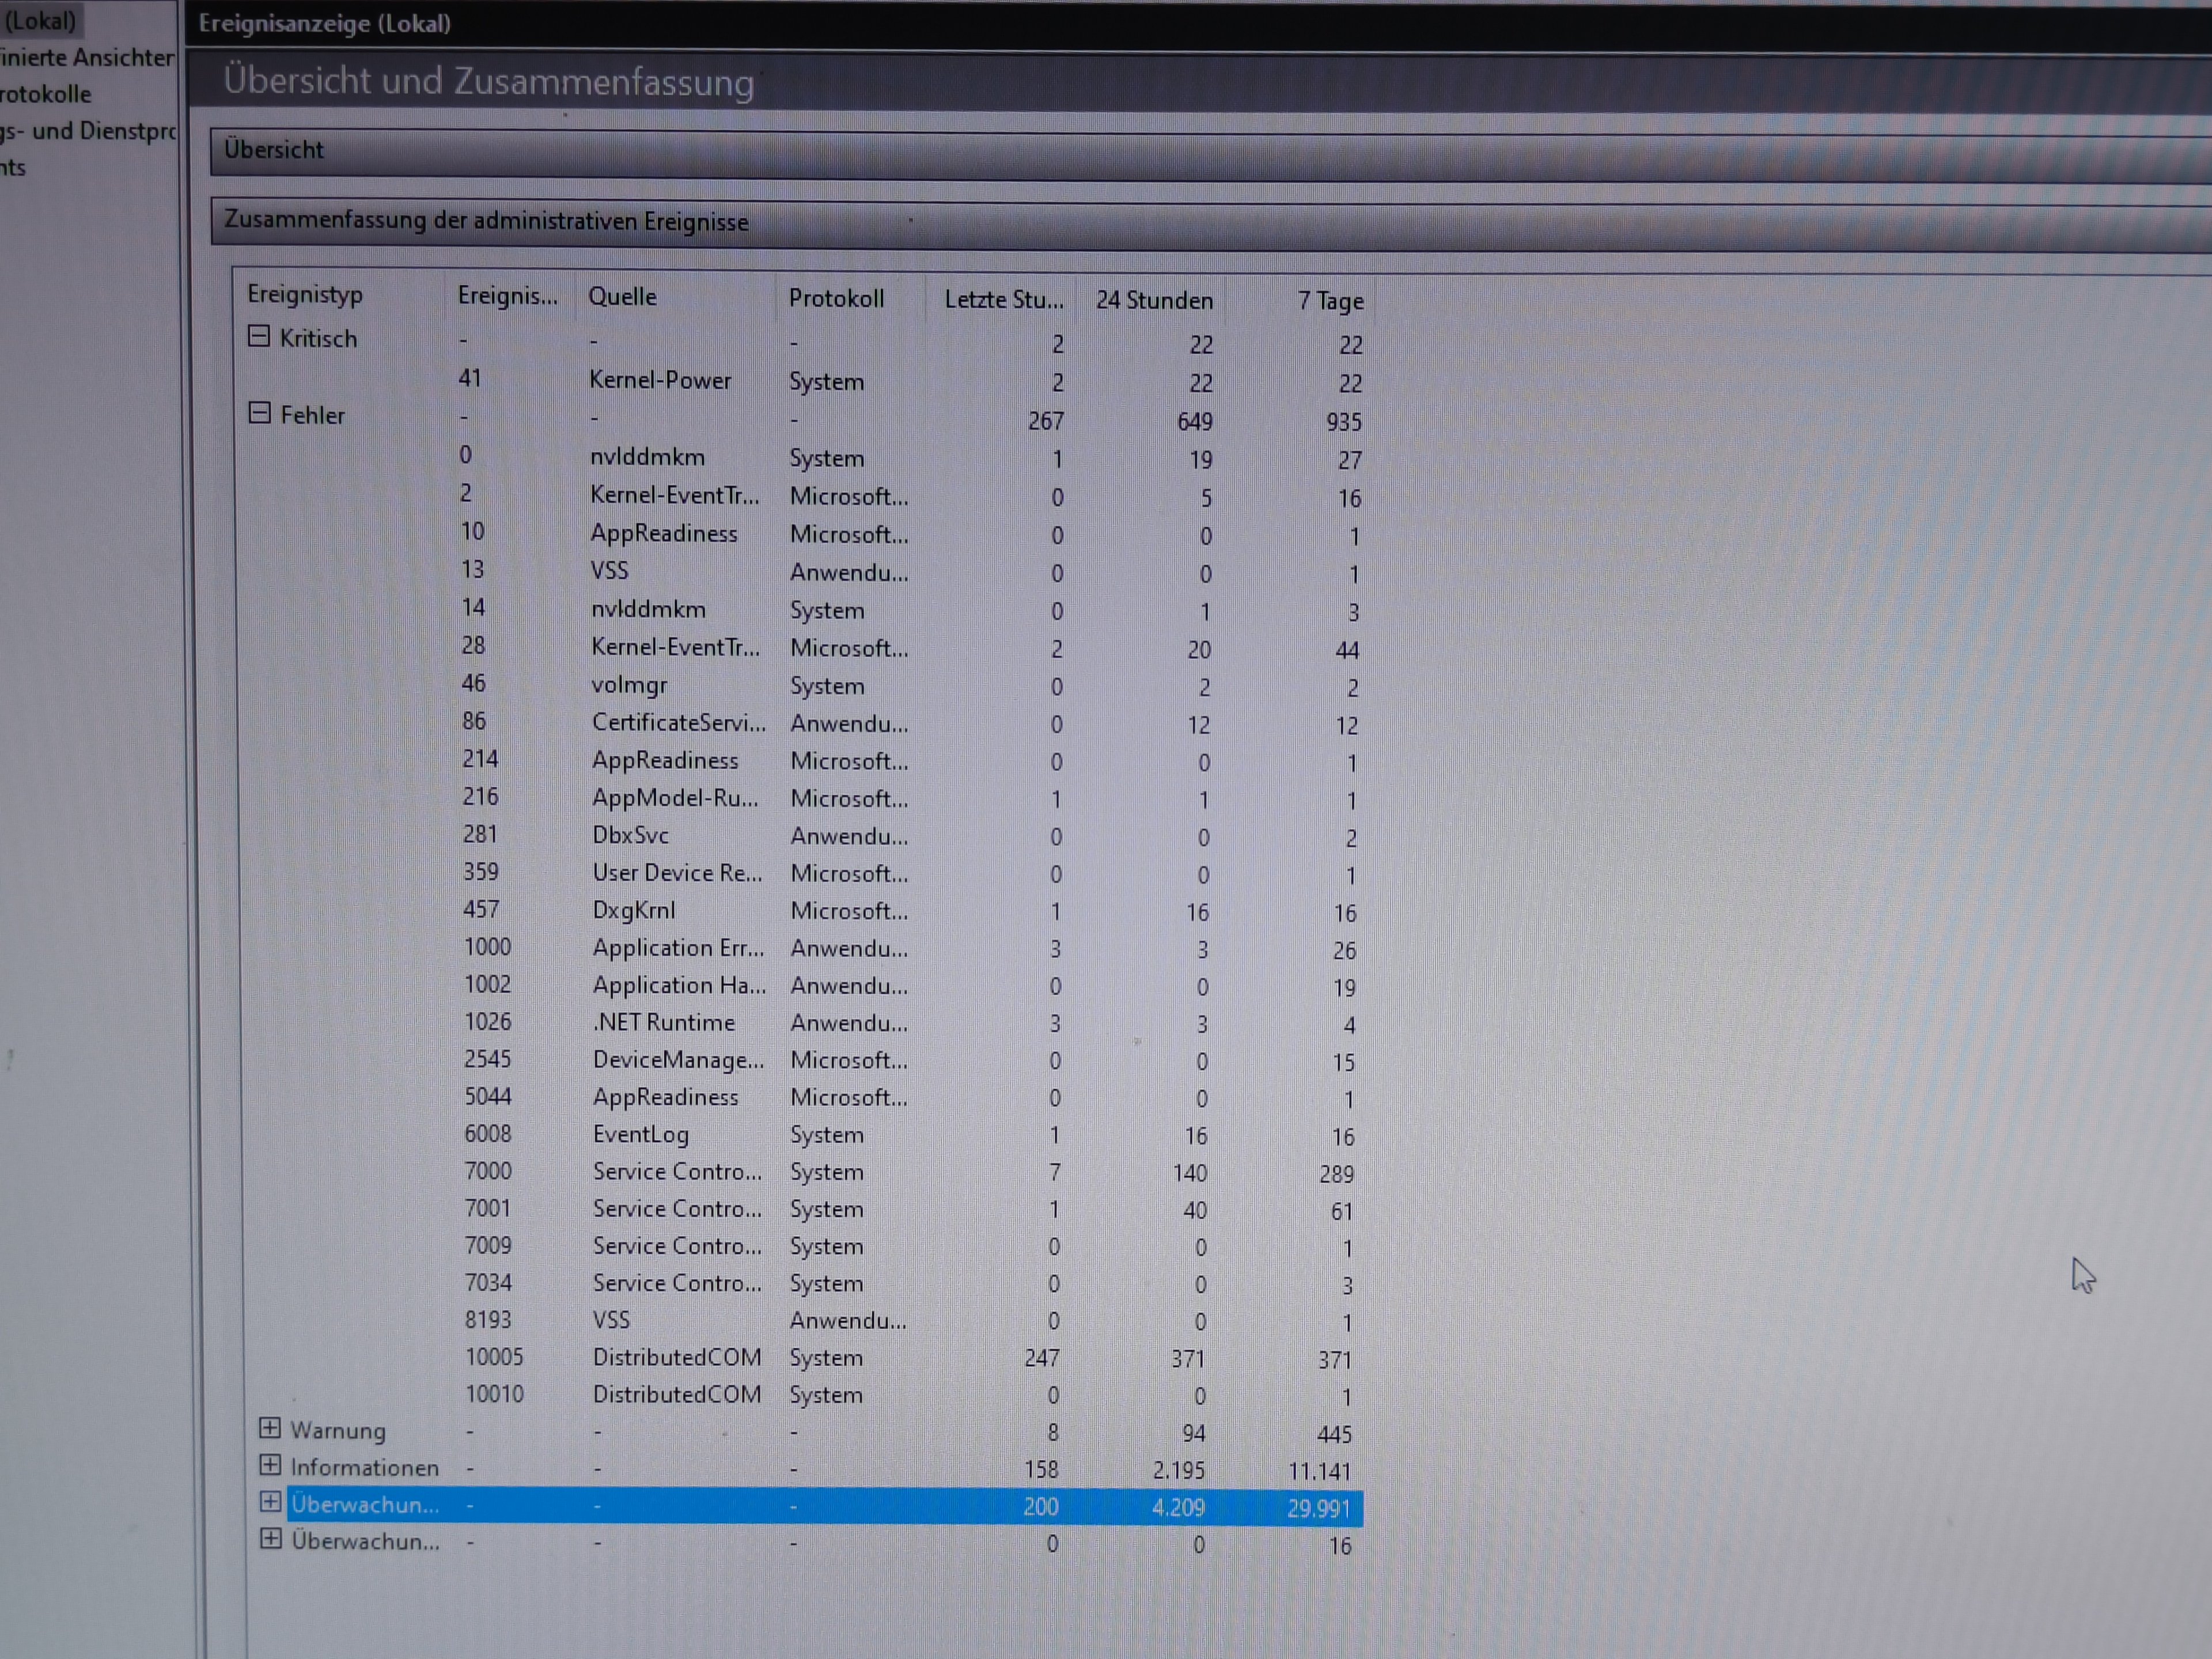Screen dimensions: 2212x1659
Task: Select the nvlddmkm event 14 row
Action: click(648, 609)
